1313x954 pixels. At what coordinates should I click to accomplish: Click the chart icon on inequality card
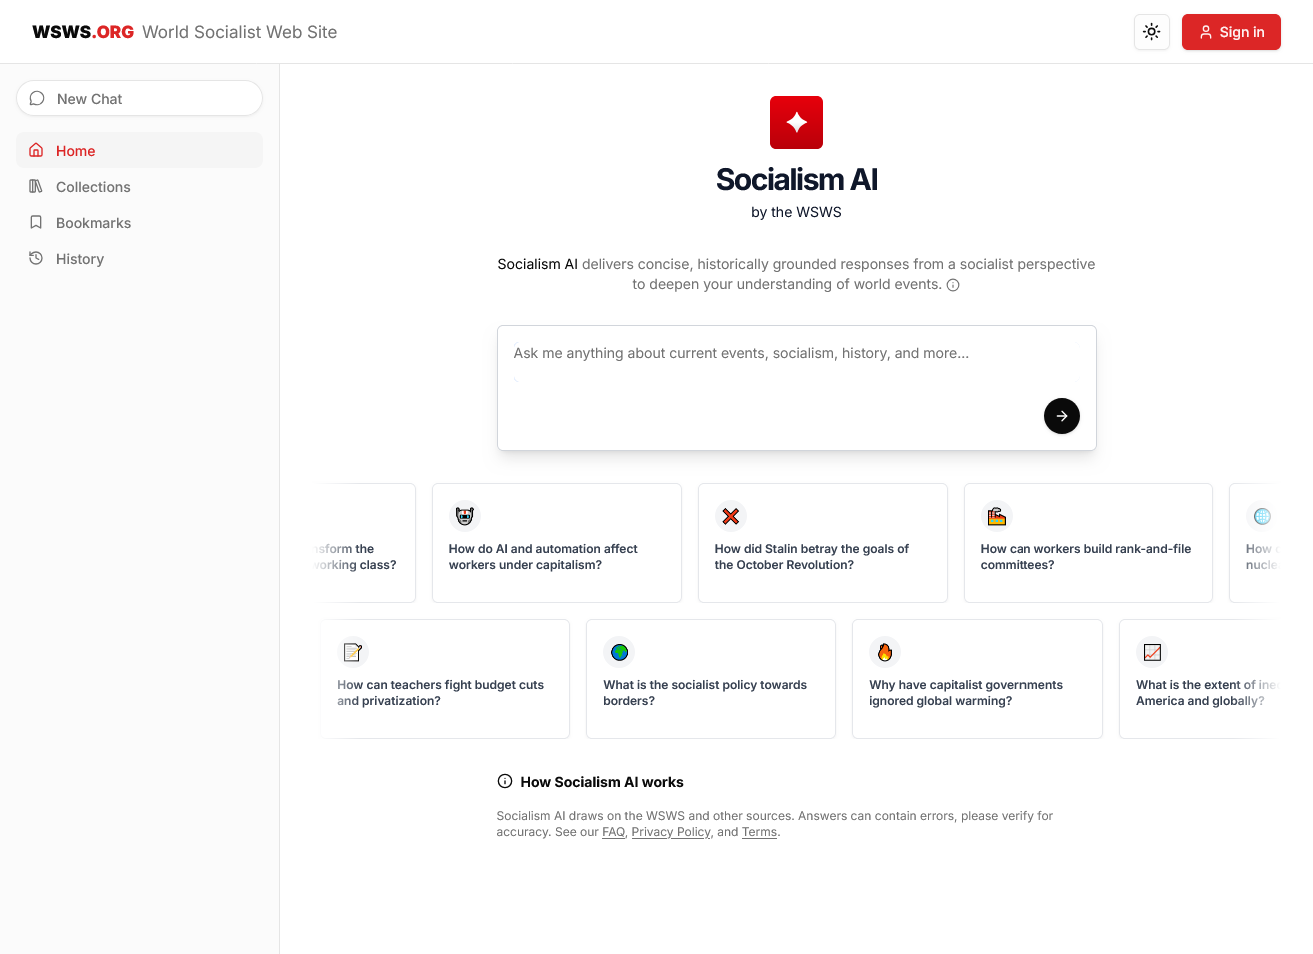click(x=1152, y=652)
